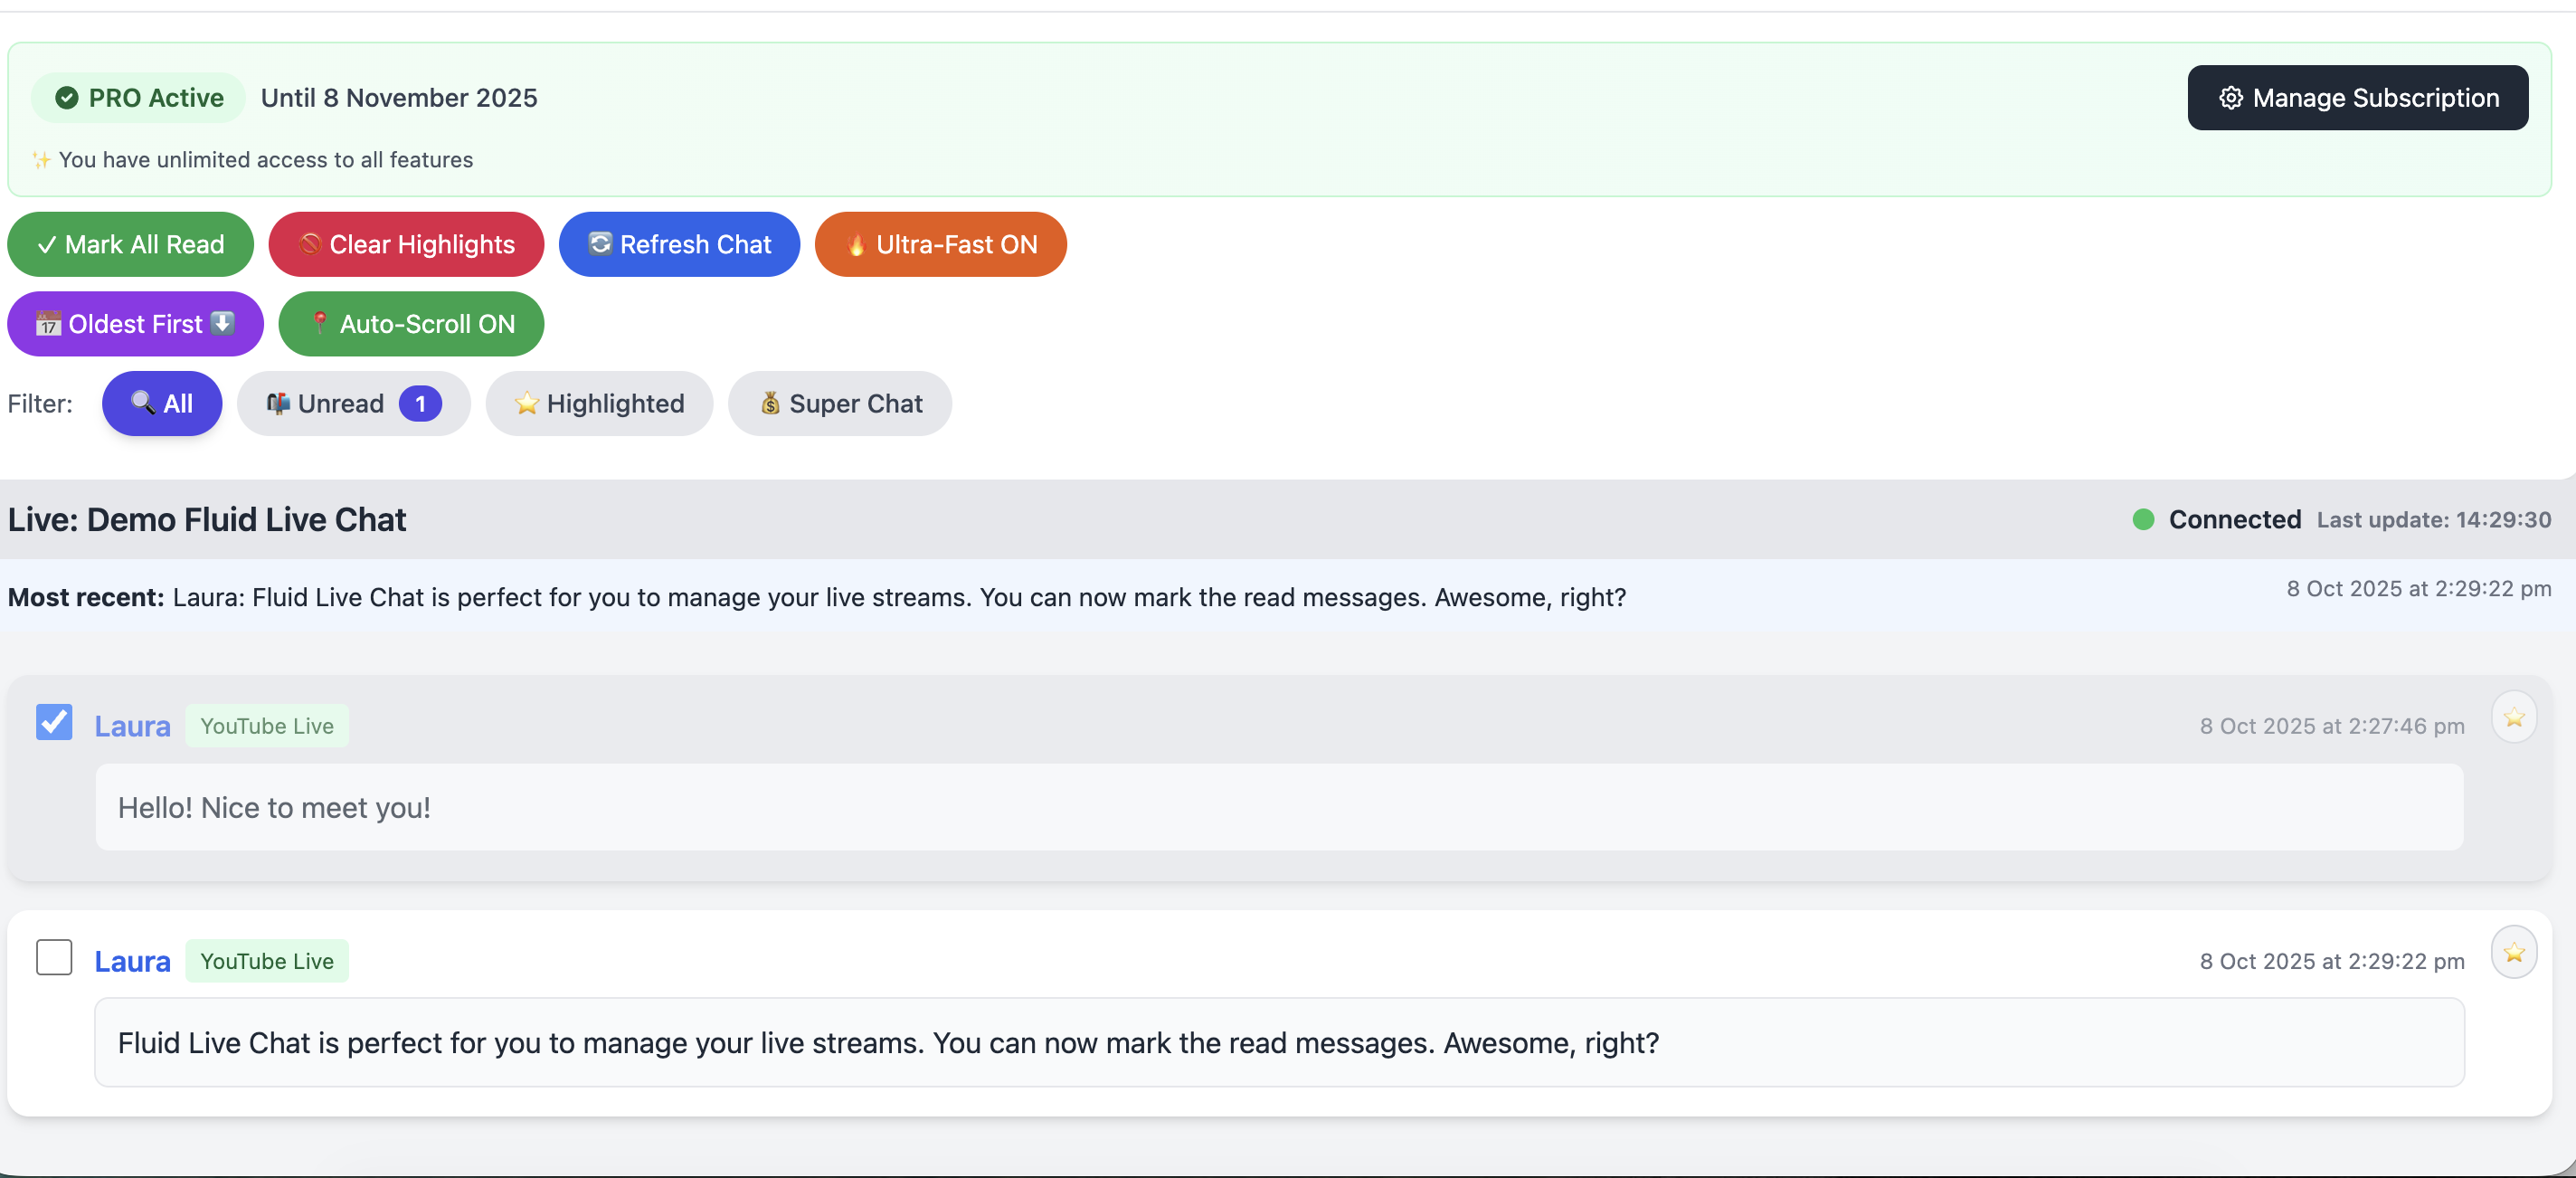The width and height of the screenshot is (2576, 1178).
Task: Toggle Ultra-Fast mode off
Action: point(940,244)
